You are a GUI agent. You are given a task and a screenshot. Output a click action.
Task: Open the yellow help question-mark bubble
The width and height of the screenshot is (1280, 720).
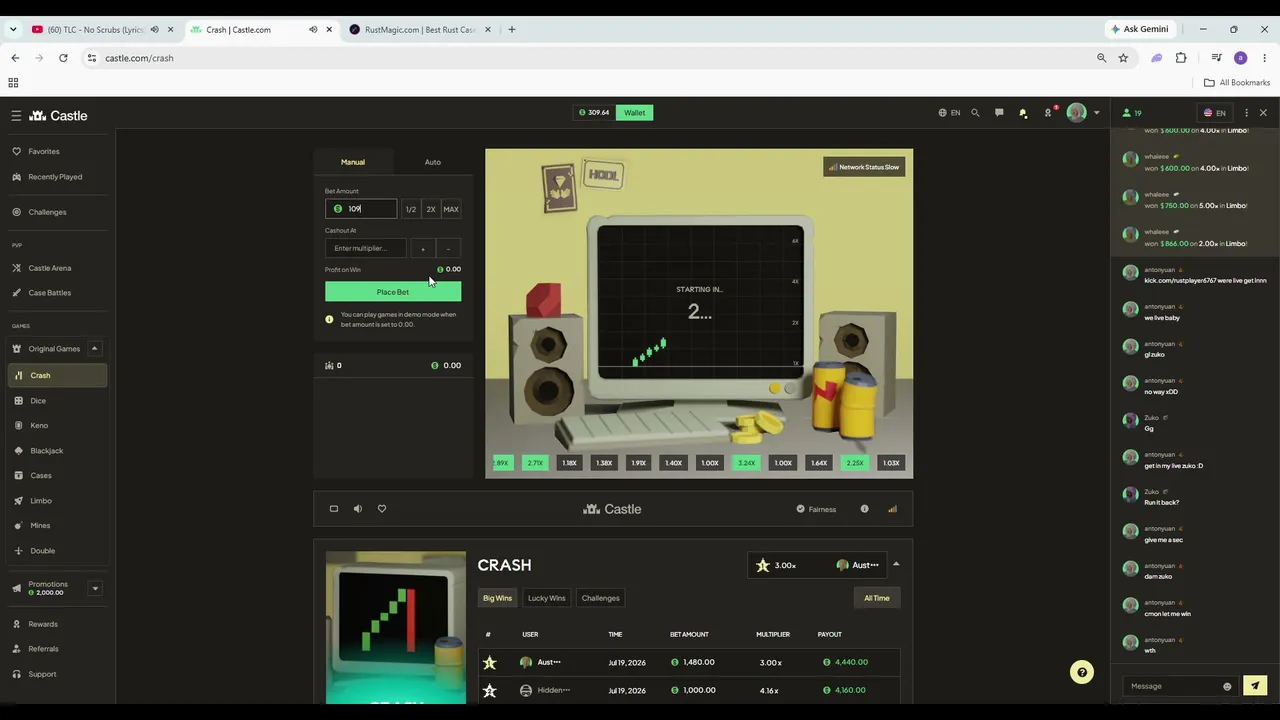coord(1082,673)
